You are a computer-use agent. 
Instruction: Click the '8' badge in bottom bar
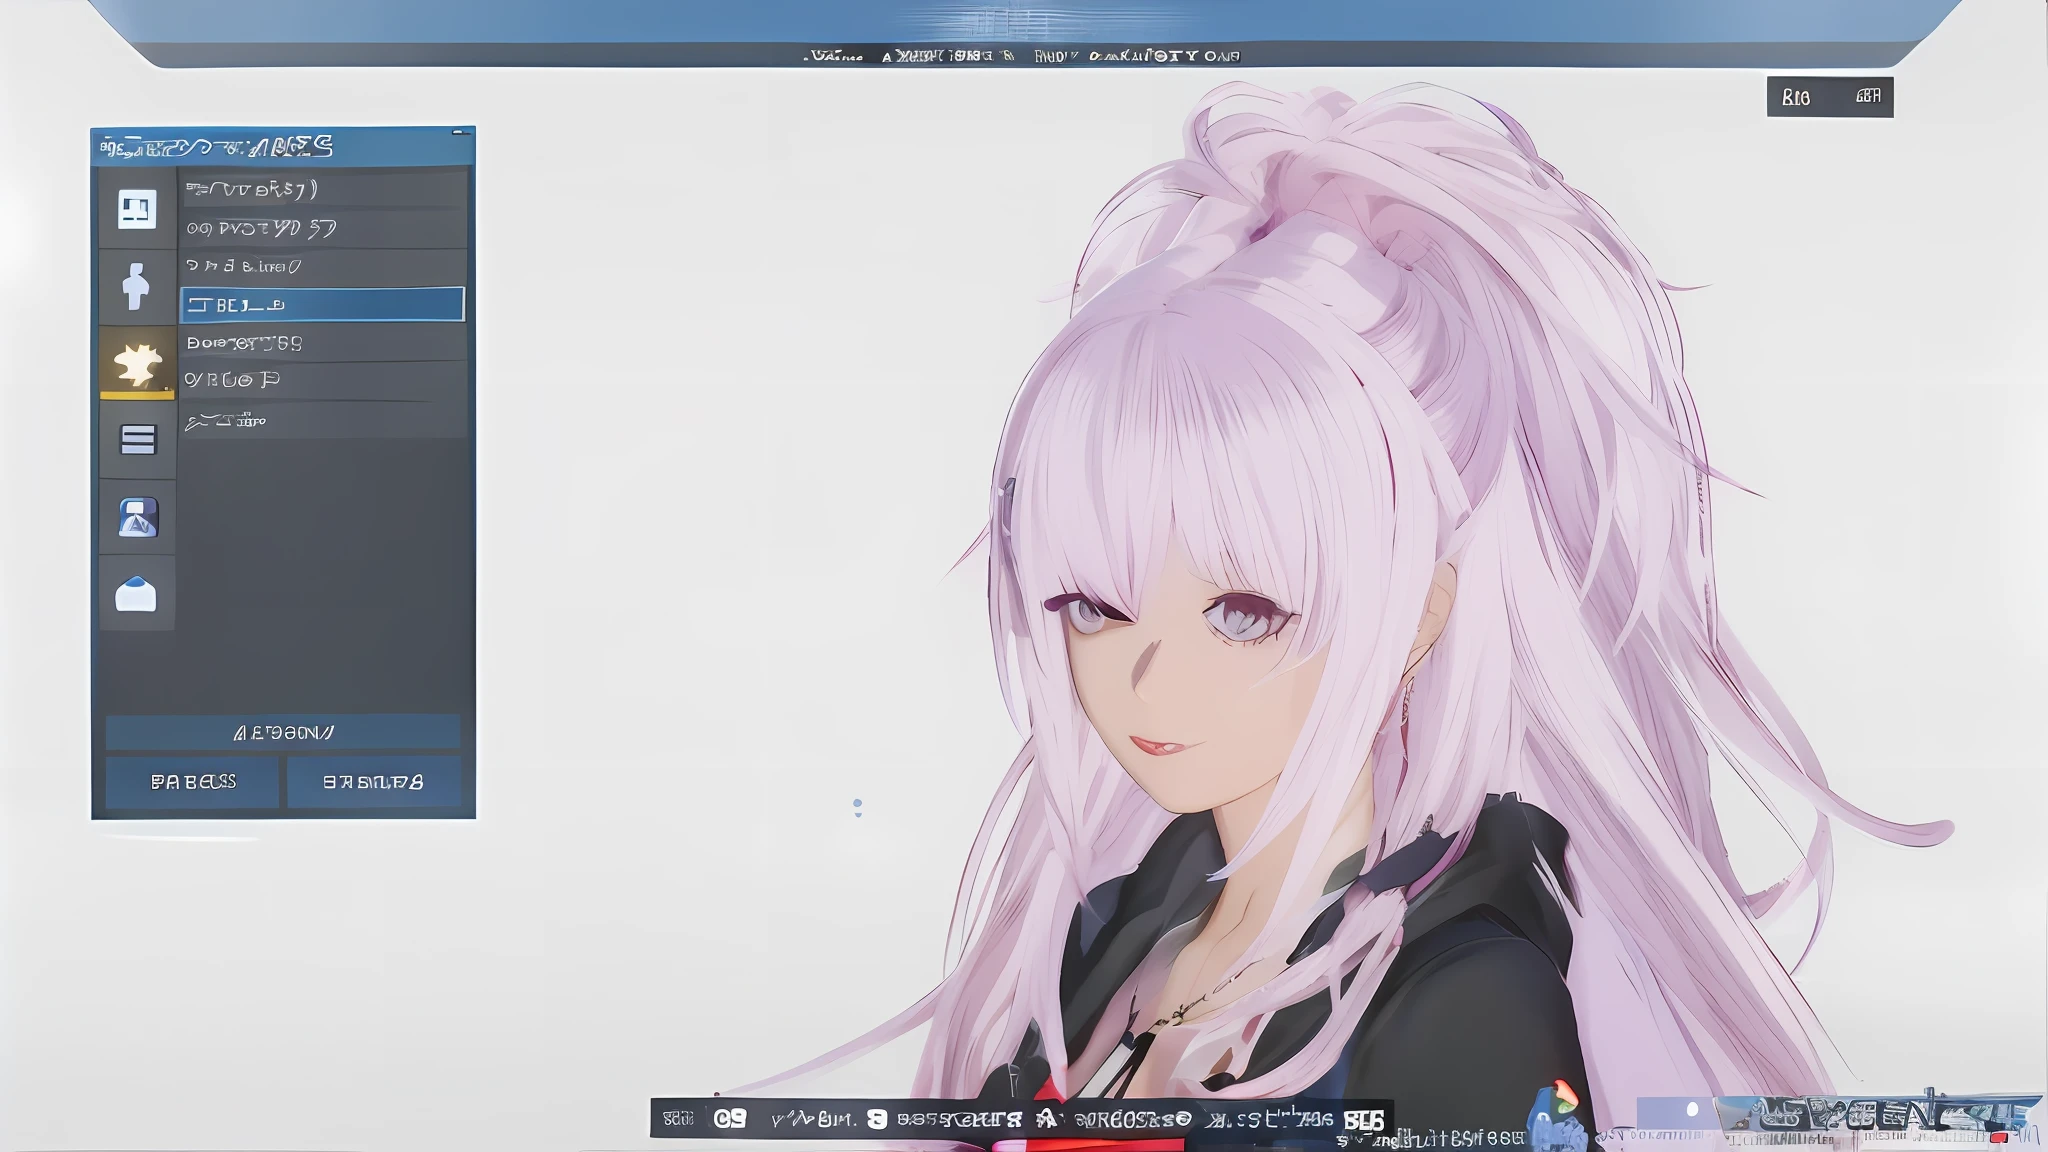point(877,1119)
